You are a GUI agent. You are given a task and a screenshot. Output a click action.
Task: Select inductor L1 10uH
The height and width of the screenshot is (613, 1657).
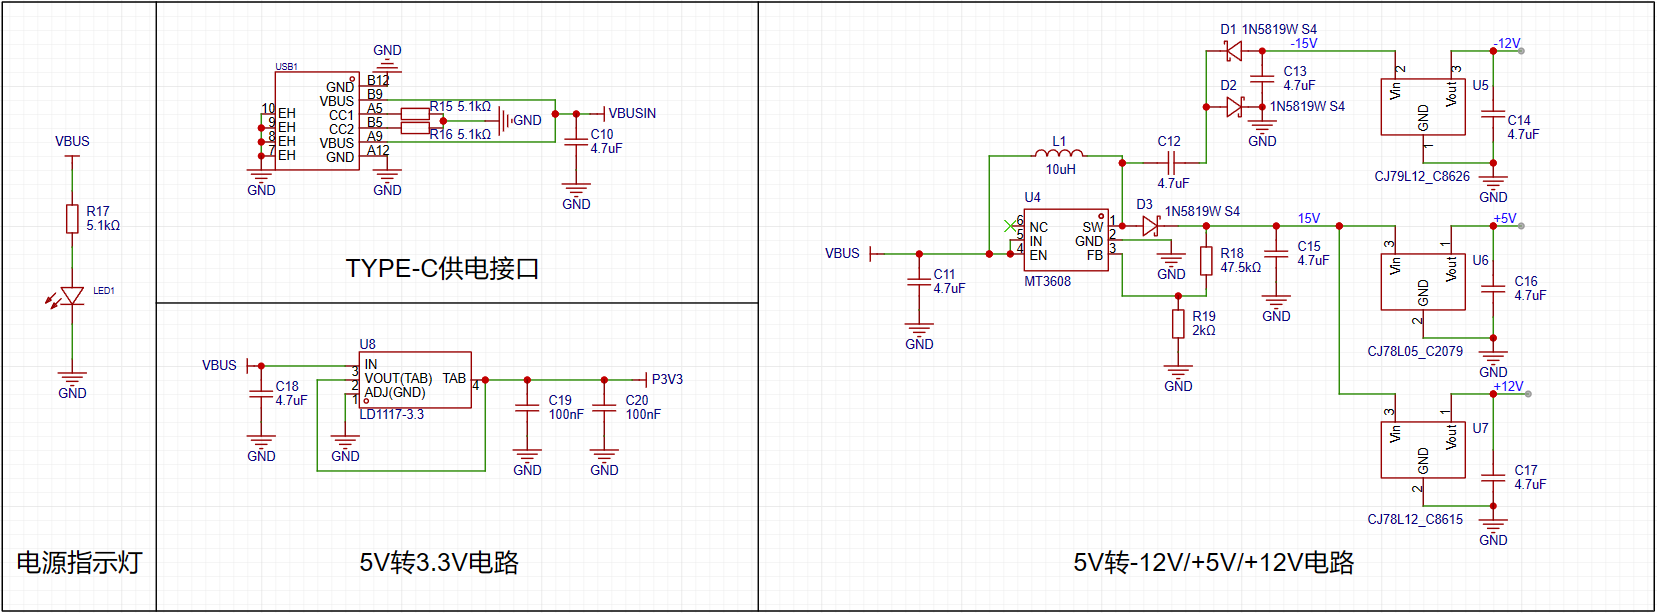pyautogui.click(x=1059, y=154)
